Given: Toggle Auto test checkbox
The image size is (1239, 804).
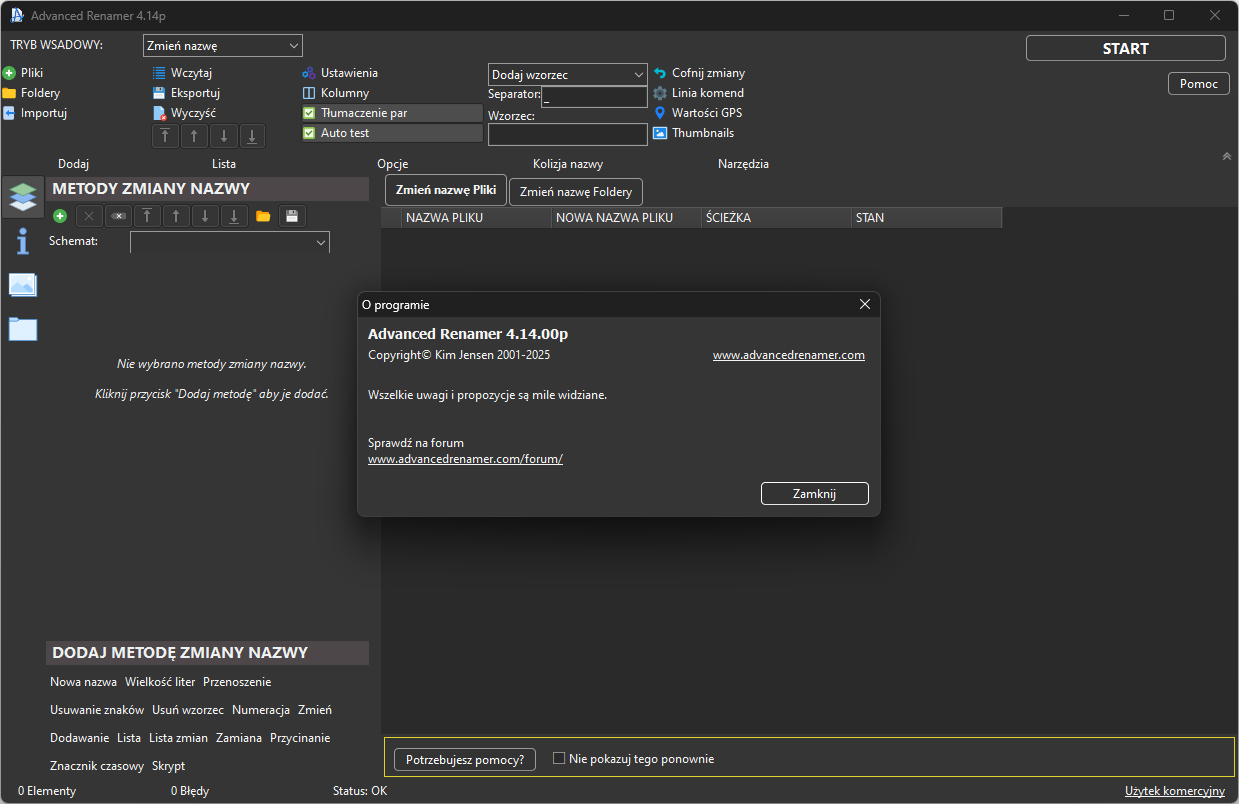Looking at the screenshot, I should [309, 133].
